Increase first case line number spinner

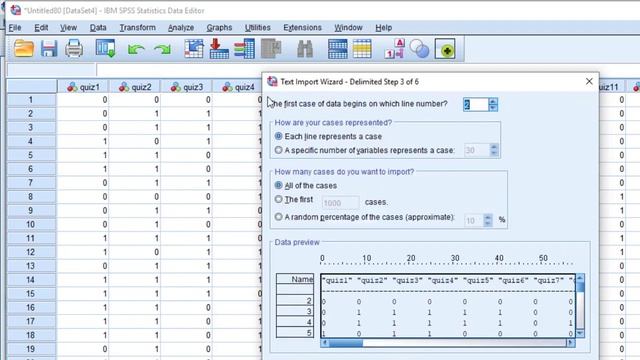(493, 101)
